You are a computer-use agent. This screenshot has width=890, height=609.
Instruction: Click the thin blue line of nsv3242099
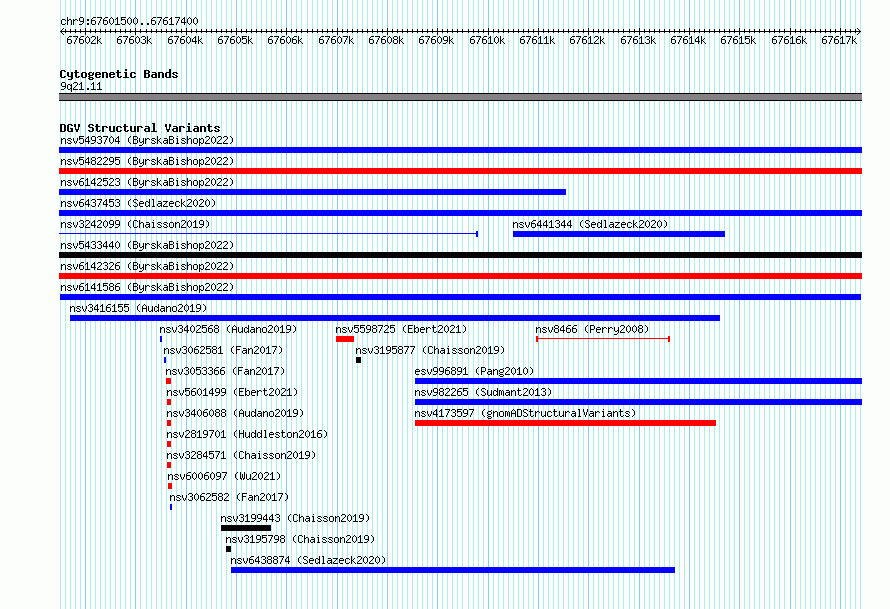point(268,234)
